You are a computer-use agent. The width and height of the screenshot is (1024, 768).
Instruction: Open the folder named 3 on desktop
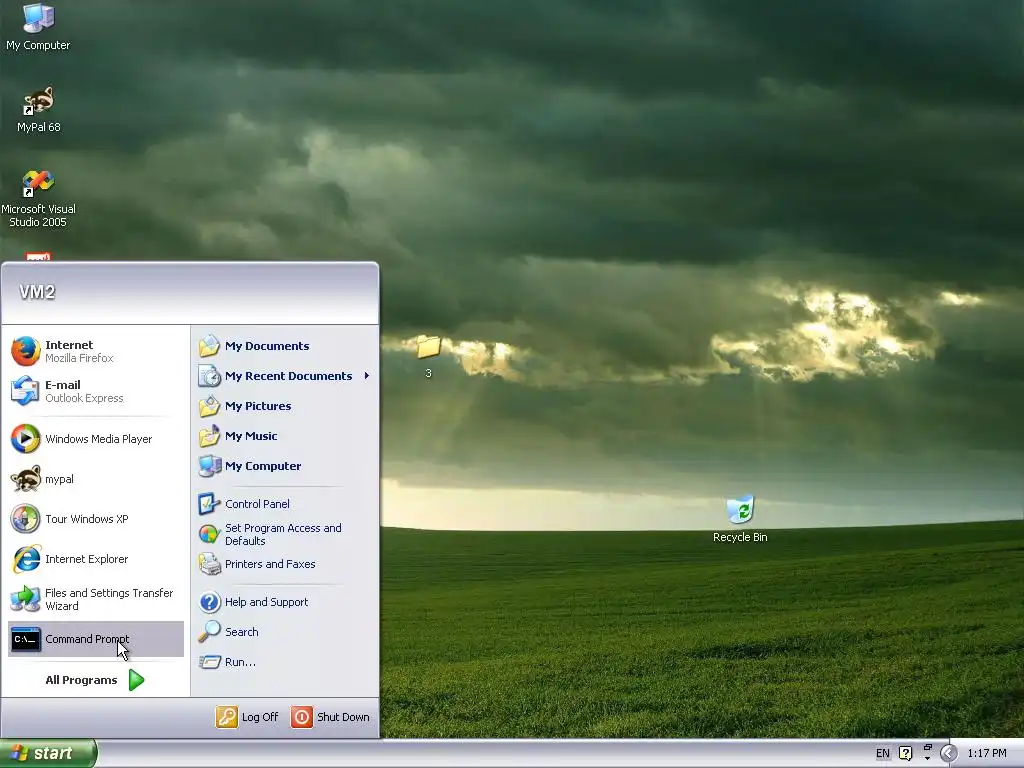[428, 356]
